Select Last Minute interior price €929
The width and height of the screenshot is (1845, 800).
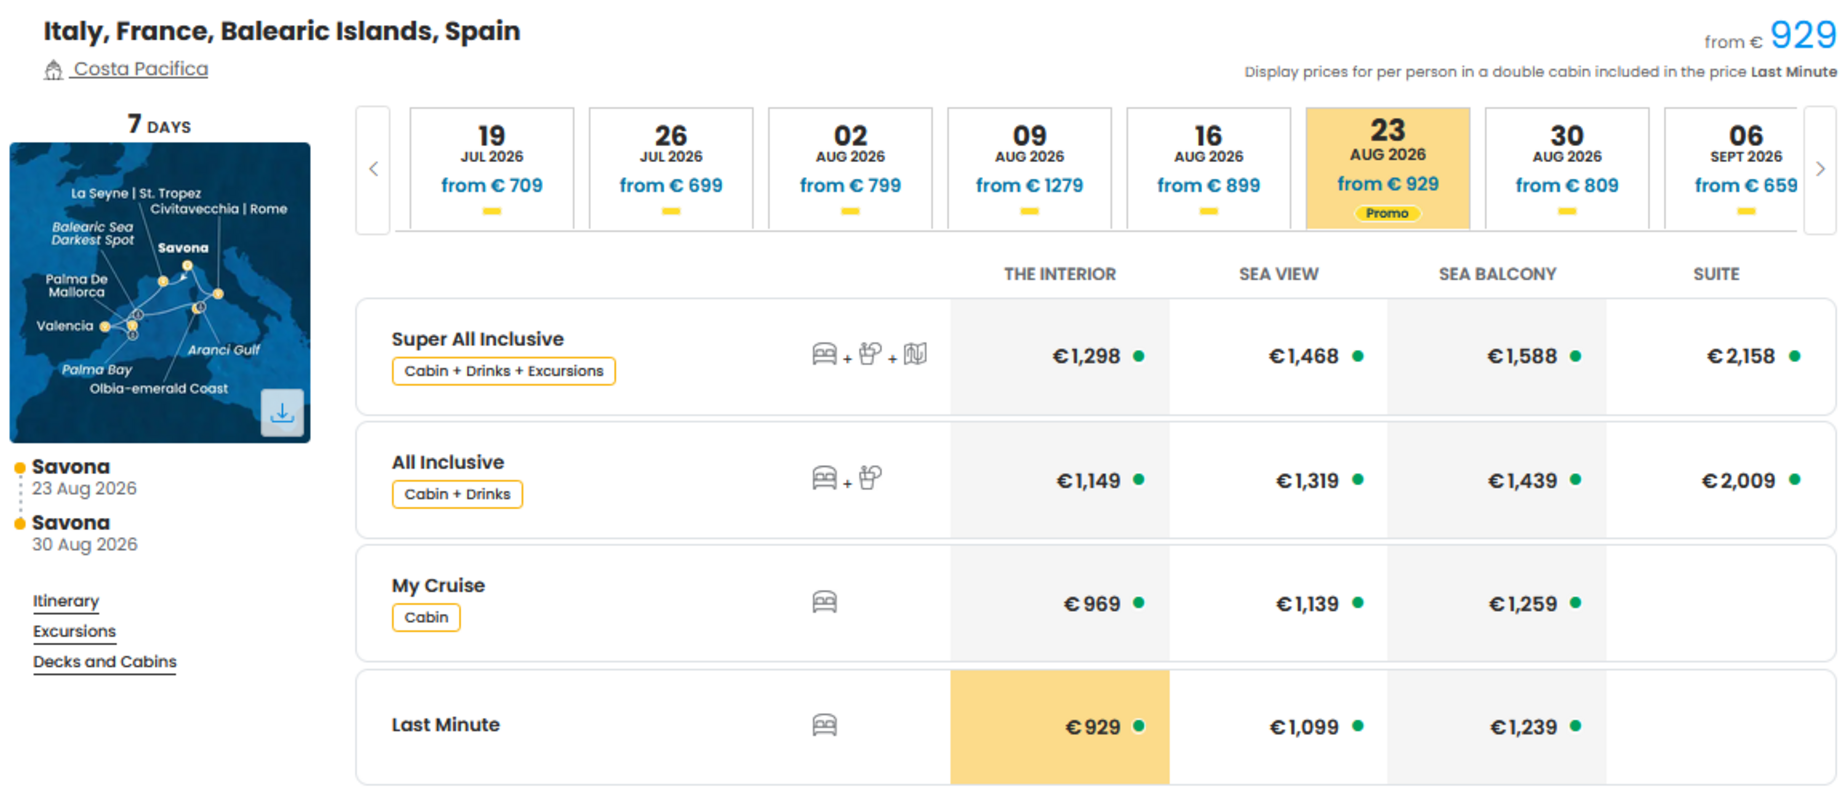tap(1060, 727)
